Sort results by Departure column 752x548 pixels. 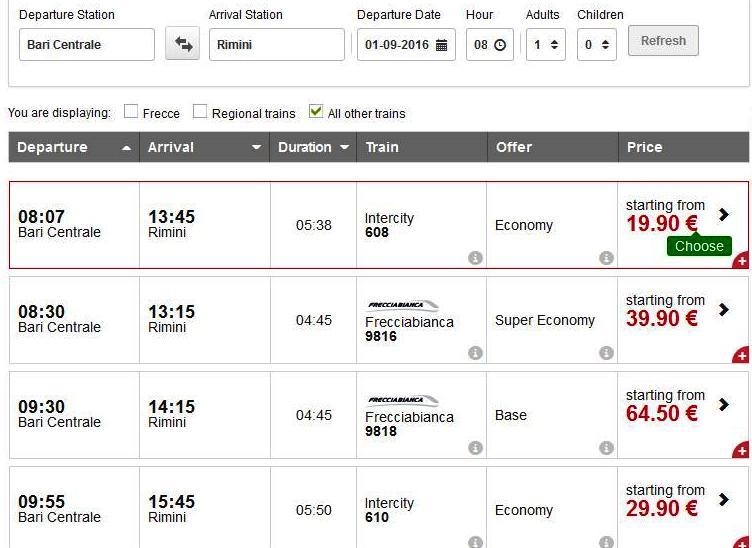pyautogui.click(x=74, y=147)
